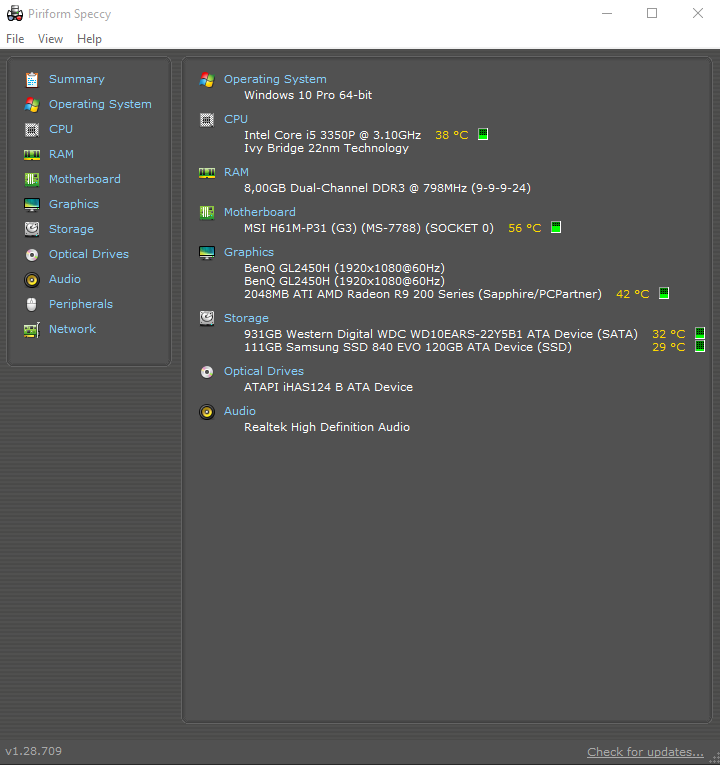This screenshot has height=765, width=720.
Task: Click the Storage drive icon in summary panel
Action: click(207, 319)
